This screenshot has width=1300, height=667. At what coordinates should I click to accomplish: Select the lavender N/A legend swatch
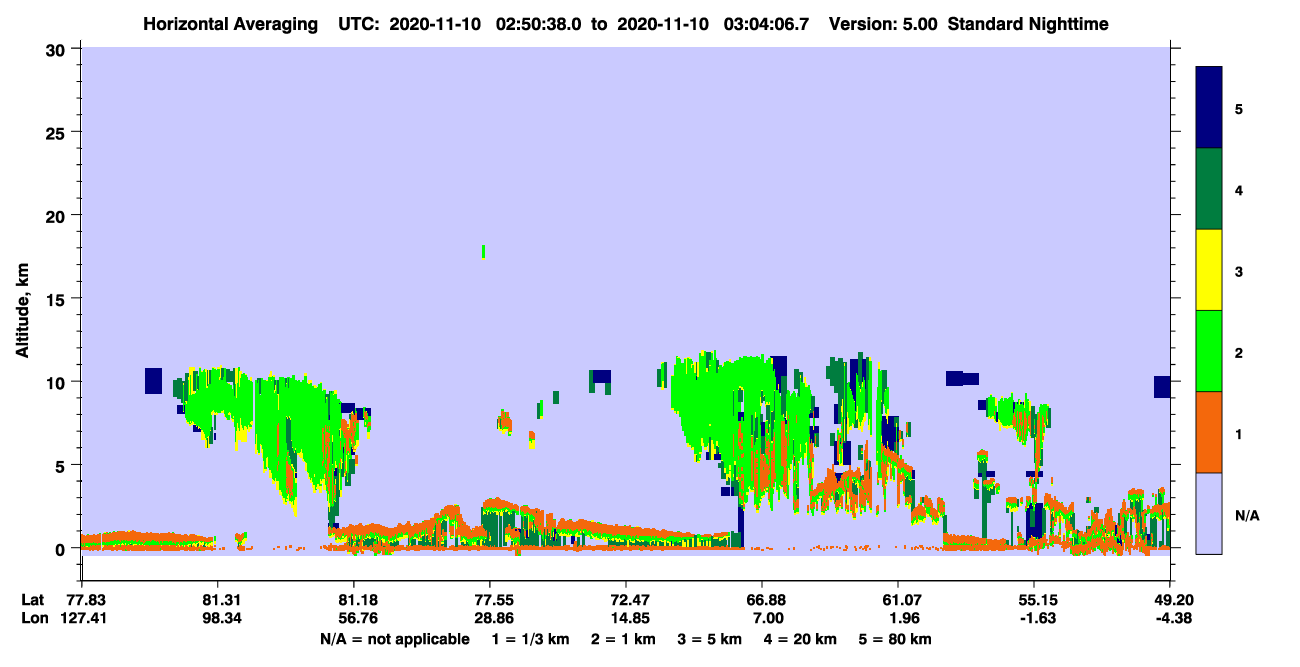1209,512
